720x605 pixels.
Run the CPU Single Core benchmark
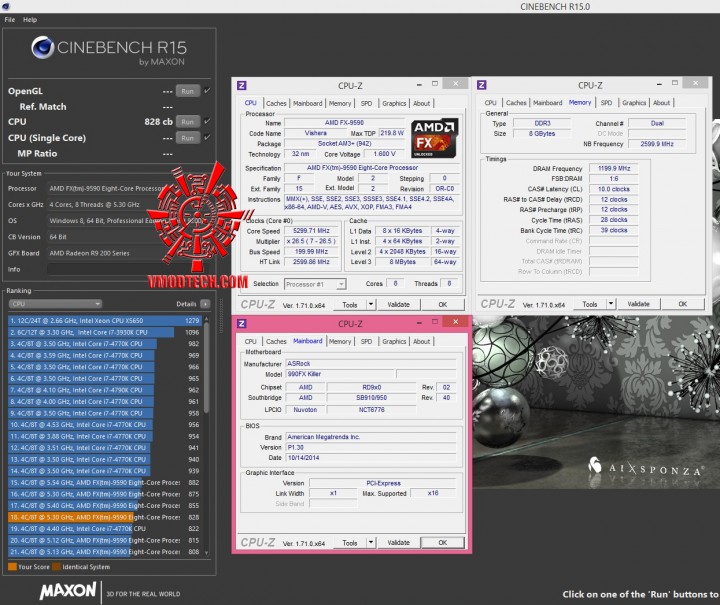[187, 138]
